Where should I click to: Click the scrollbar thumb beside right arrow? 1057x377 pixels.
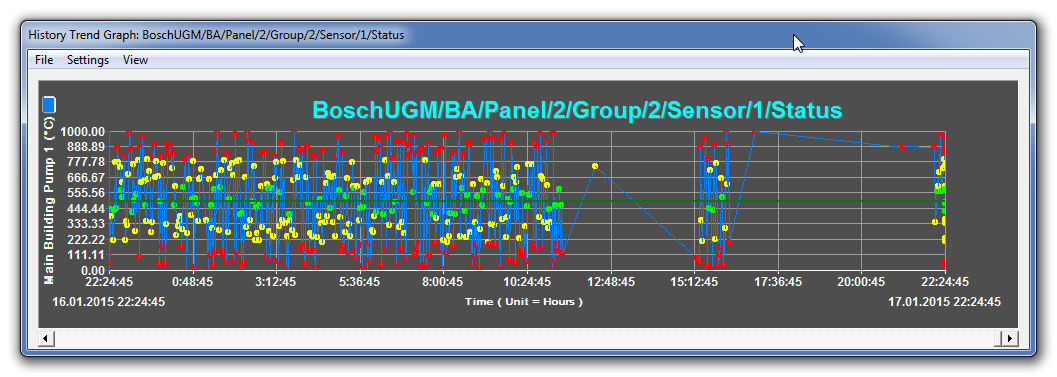pyautogui.click(x=999, y=338)
